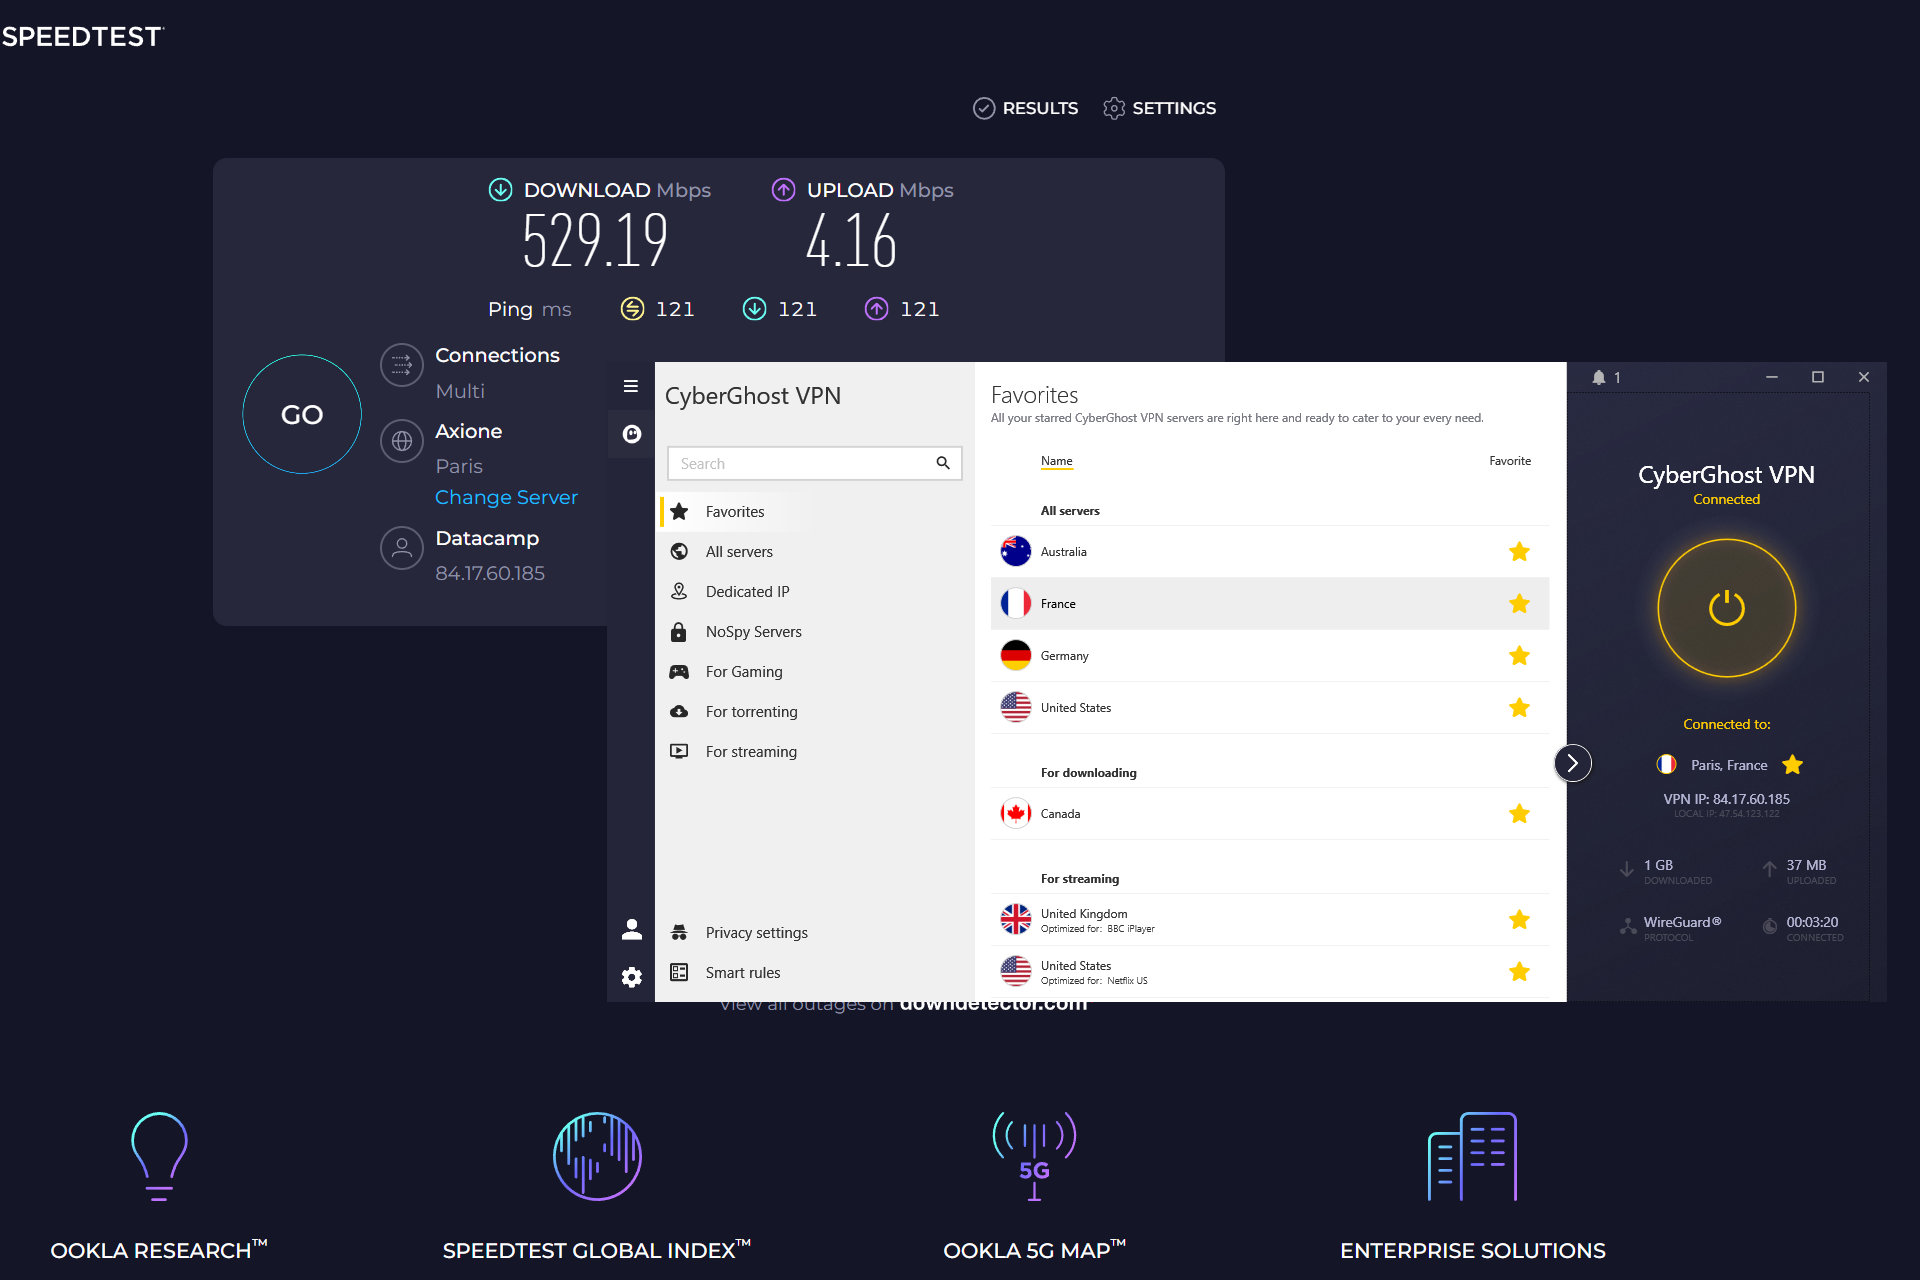Image resolution: width=1920 pixels, height=1280 pixels.
Task: Click the Privacy Settings shield icon
Action: (x=680, y=931)
